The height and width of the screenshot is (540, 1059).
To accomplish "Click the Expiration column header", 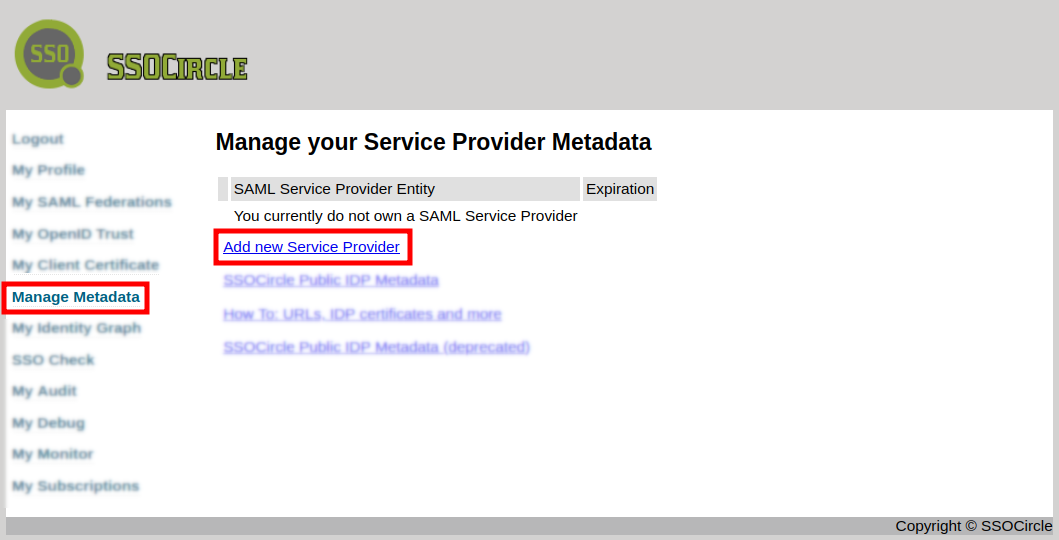I will click(620, 189).
